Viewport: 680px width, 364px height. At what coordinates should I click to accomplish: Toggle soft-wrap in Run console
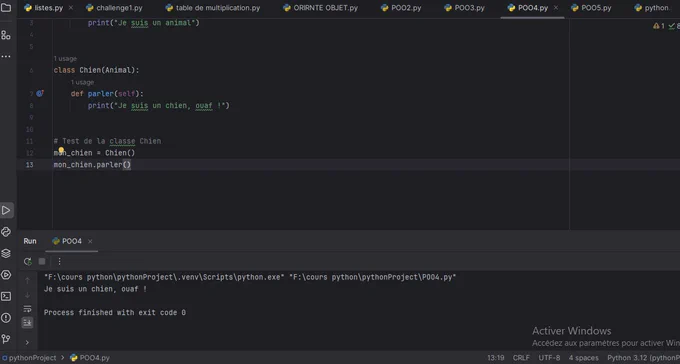click(27, 309)
